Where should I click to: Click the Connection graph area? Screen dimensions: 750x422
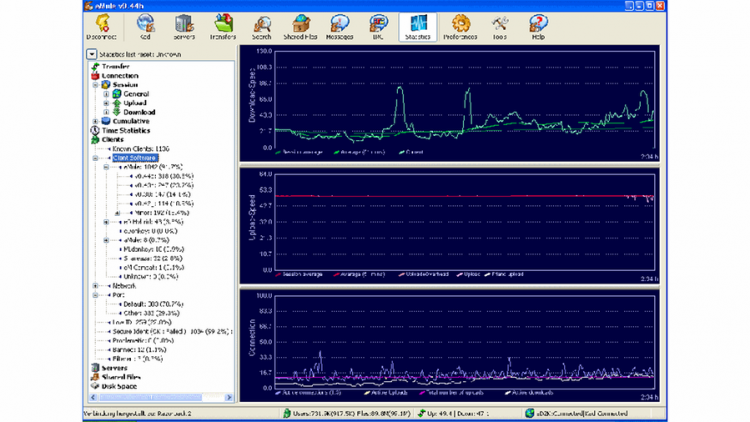[x=464, y=342]
